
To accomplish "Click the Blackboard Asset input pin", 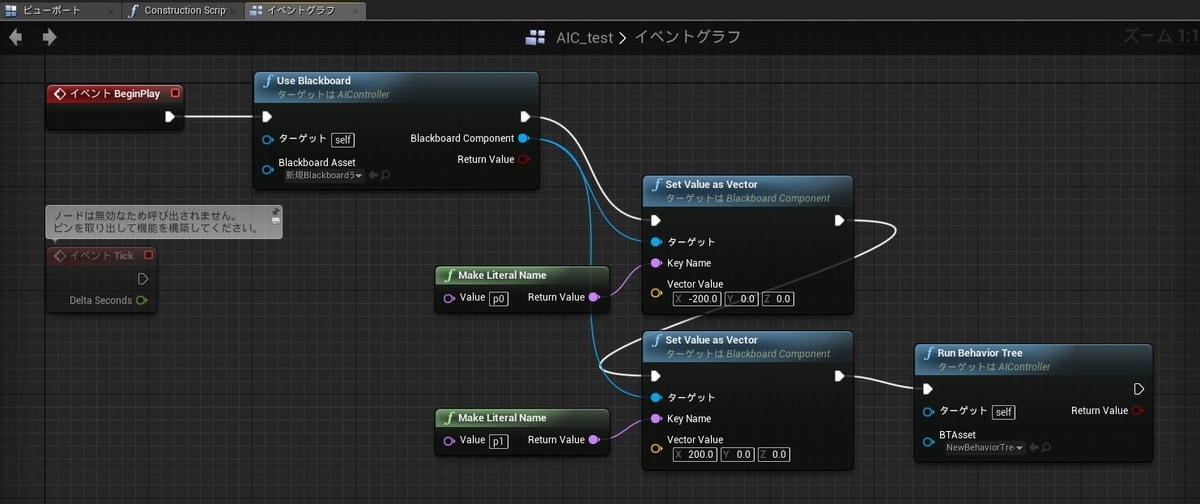I will 267,169.
